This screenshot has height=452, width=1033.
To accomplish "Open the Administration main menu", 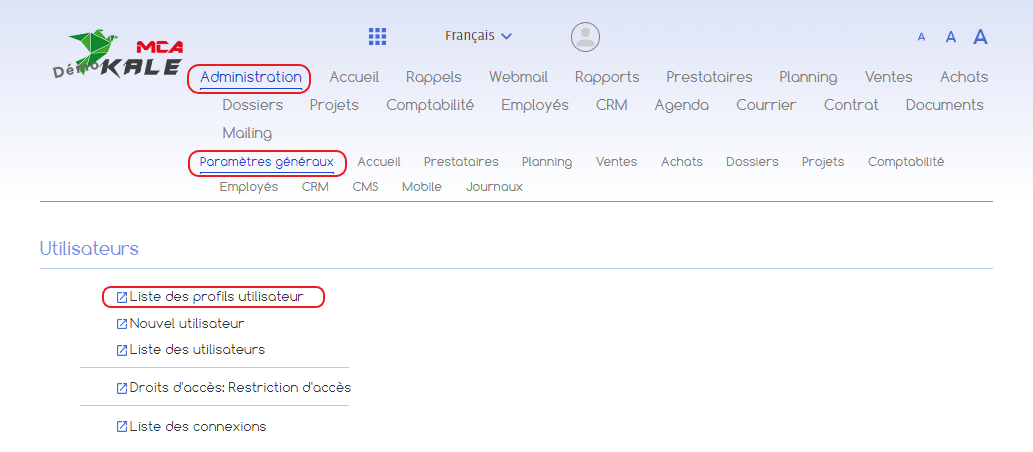I will (x=250, y=77).
